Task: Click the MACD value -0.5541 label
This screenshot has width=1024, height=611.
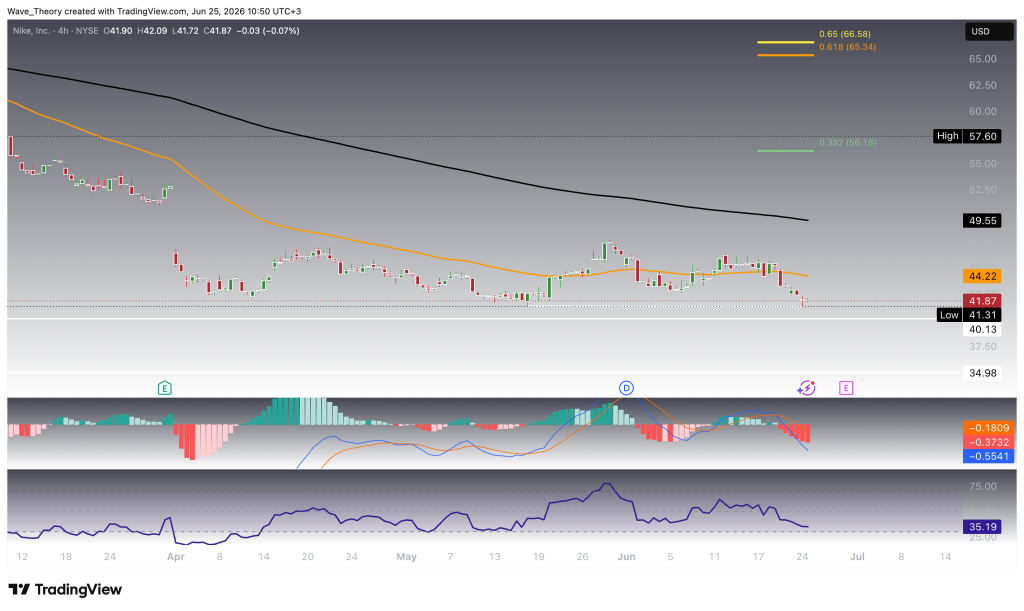Action: click(x=989, y=456)
